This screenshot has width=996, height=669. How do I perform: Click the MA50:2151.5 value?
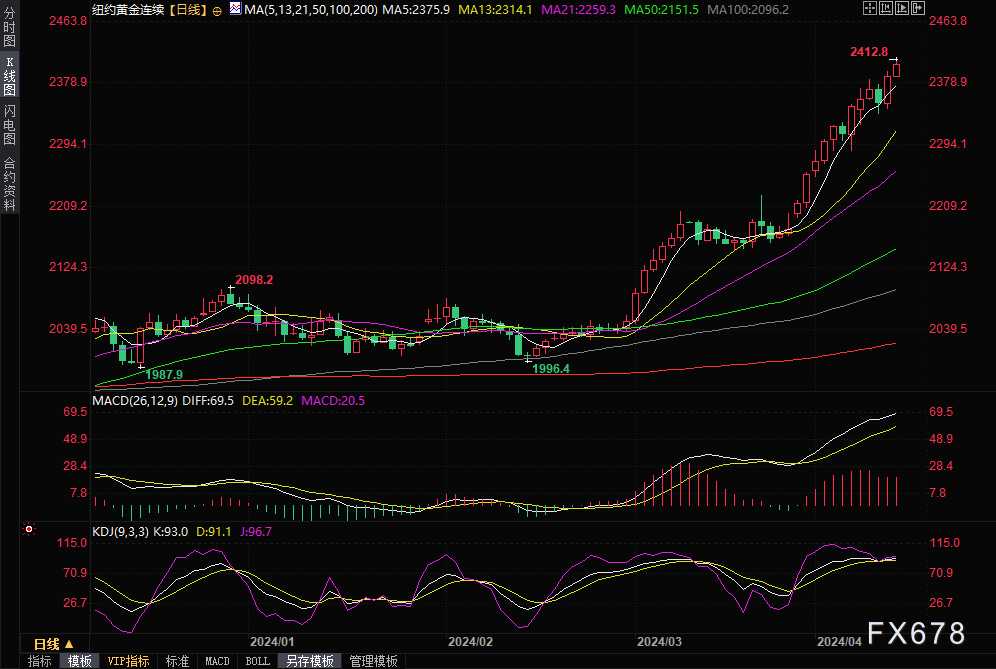tap(661, 10)
